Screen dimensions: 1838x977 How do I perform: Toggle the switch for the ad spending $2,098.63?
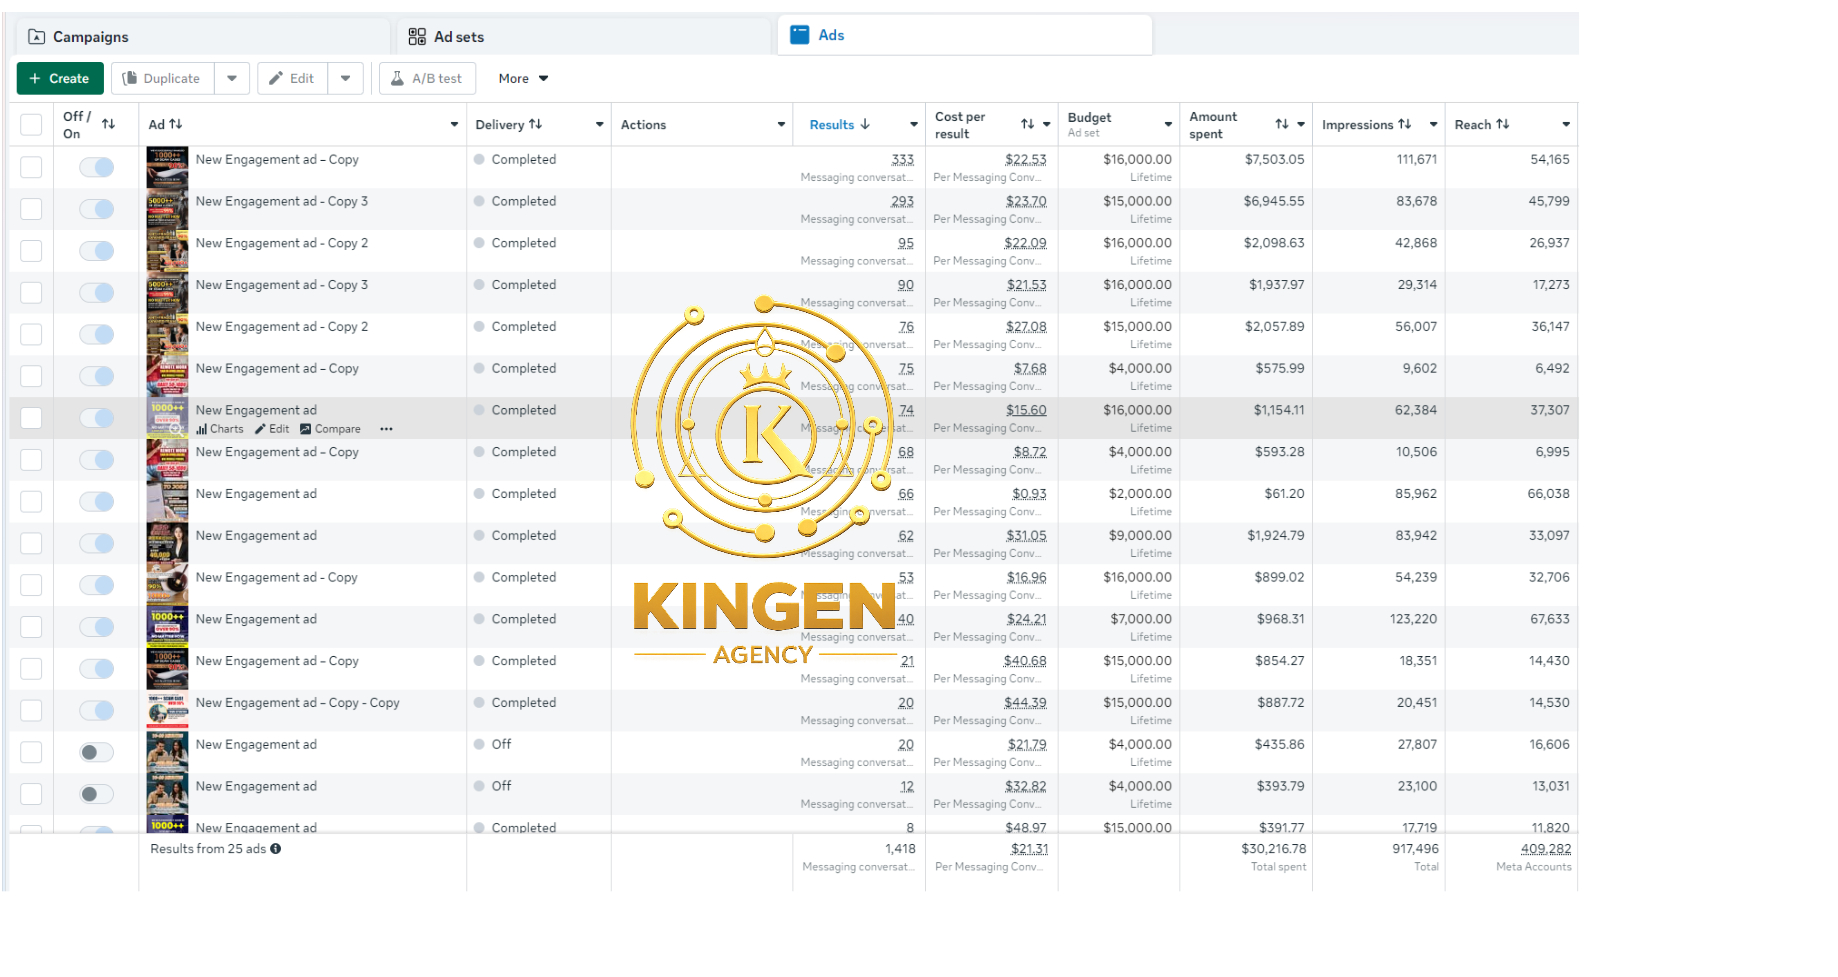click(97, 251)
